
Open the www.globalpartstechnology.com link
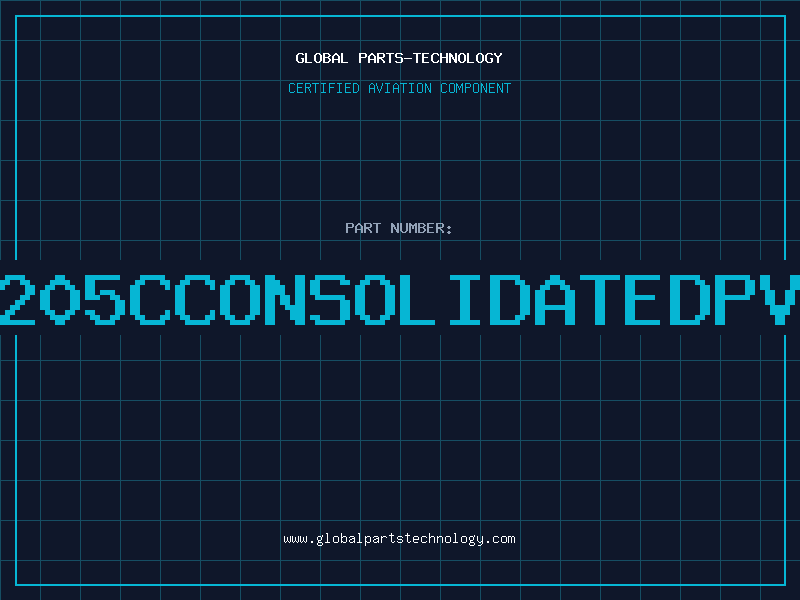(399, 539)
